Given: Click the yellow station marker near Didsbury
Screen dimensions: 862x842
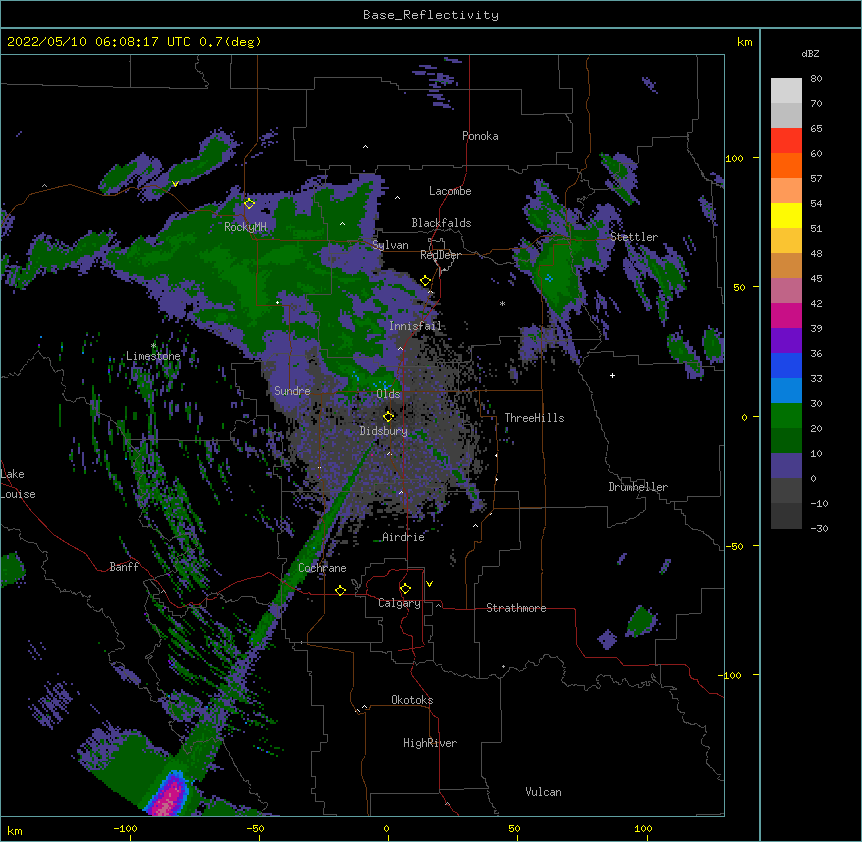Looking at the screenshot, I should coord(389,416).
